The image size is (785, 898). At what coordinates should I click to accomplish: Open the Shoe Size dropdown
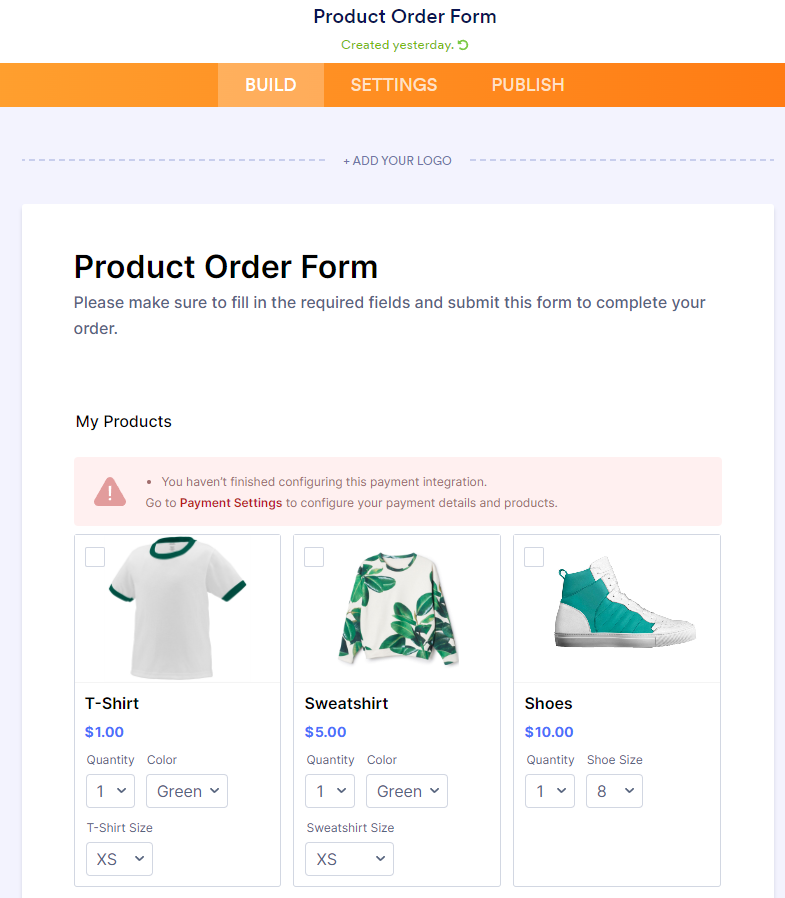614,791
